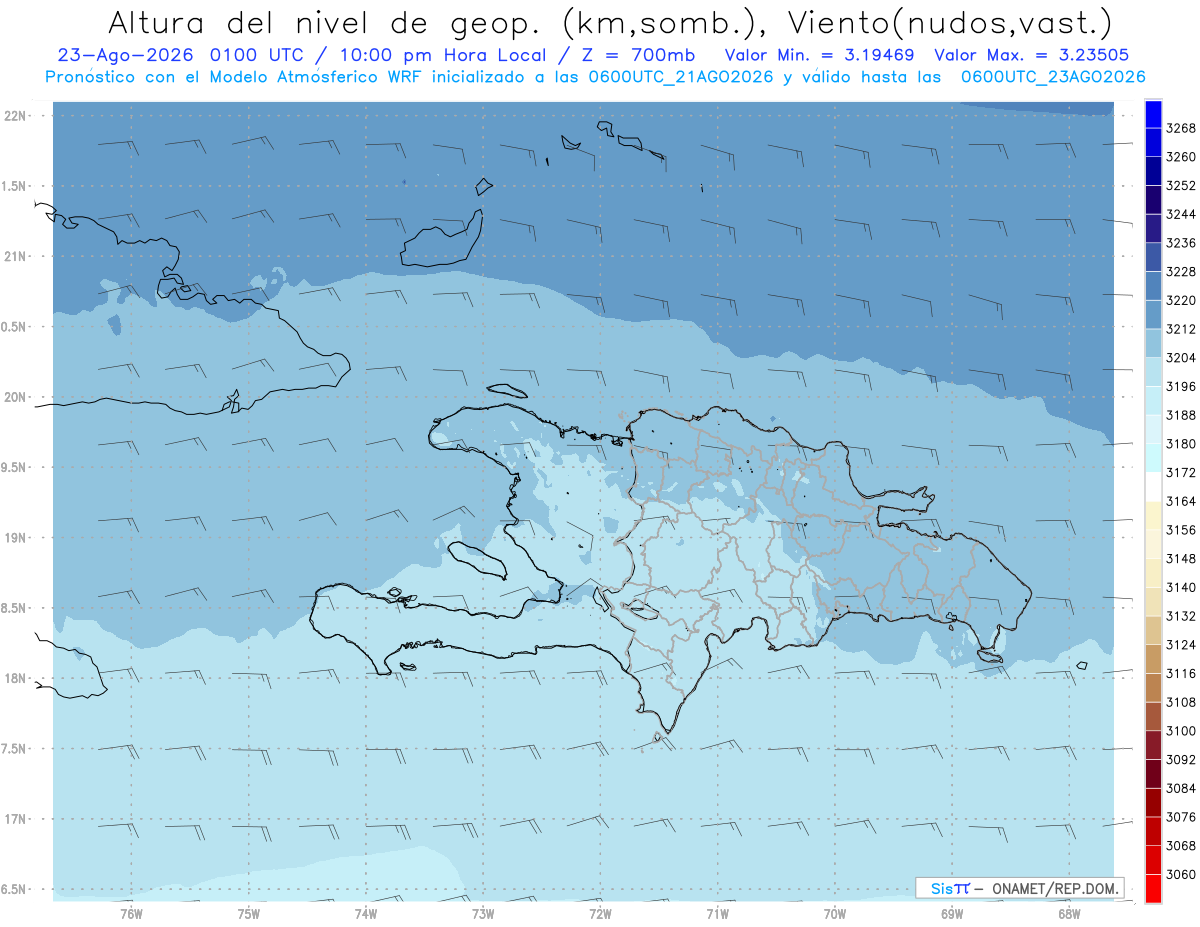Click the 3252 legend value
The height and width of the screenshot is (927, 1200).
point(1181,186)
